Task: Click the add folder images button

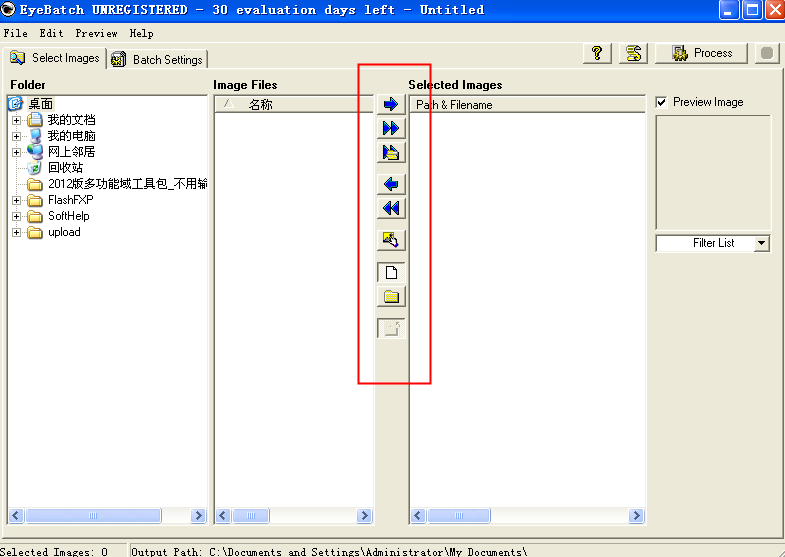Action: pyautogui.click(x=391, y=152)
